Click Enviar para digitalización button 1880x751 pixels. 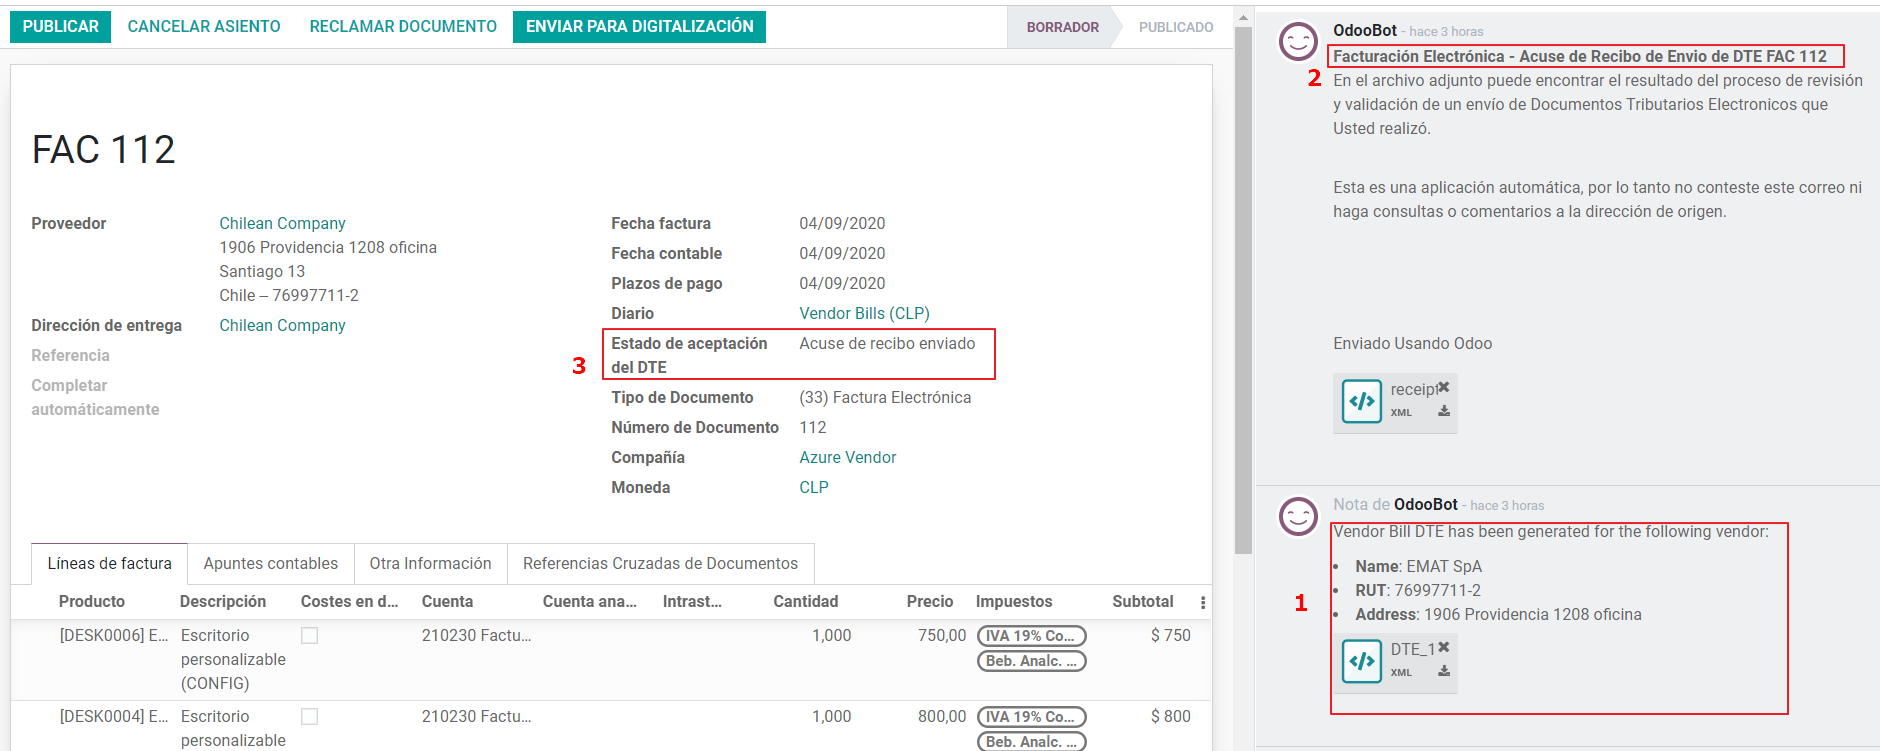[x=639, y=27]
